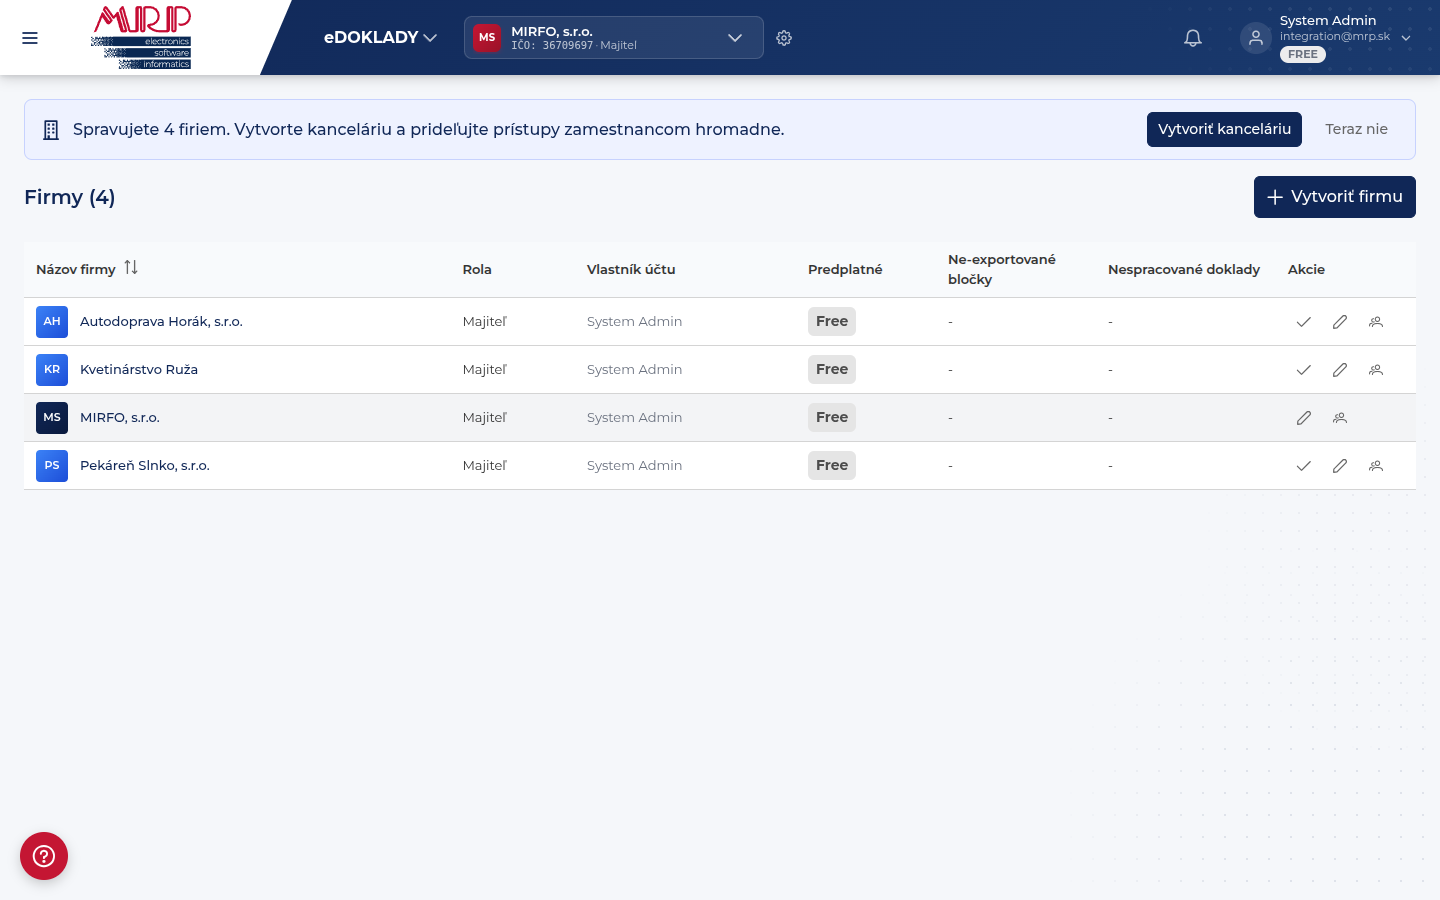Click the MRP logo
This screenshot has height=900, width=1440.
[x=141, y=37]
